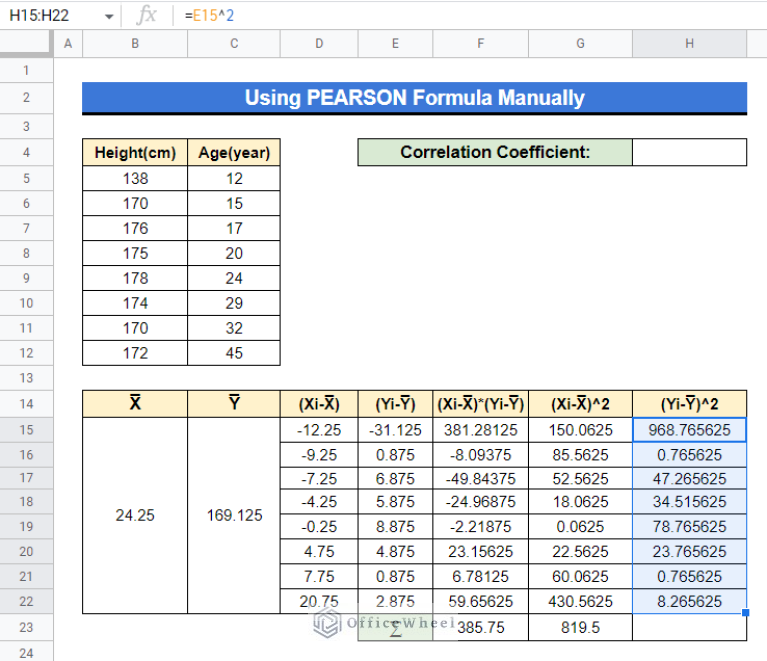Select age cell with value 12
The width and height of the screenshot is (767, 661).
(234, 179)
